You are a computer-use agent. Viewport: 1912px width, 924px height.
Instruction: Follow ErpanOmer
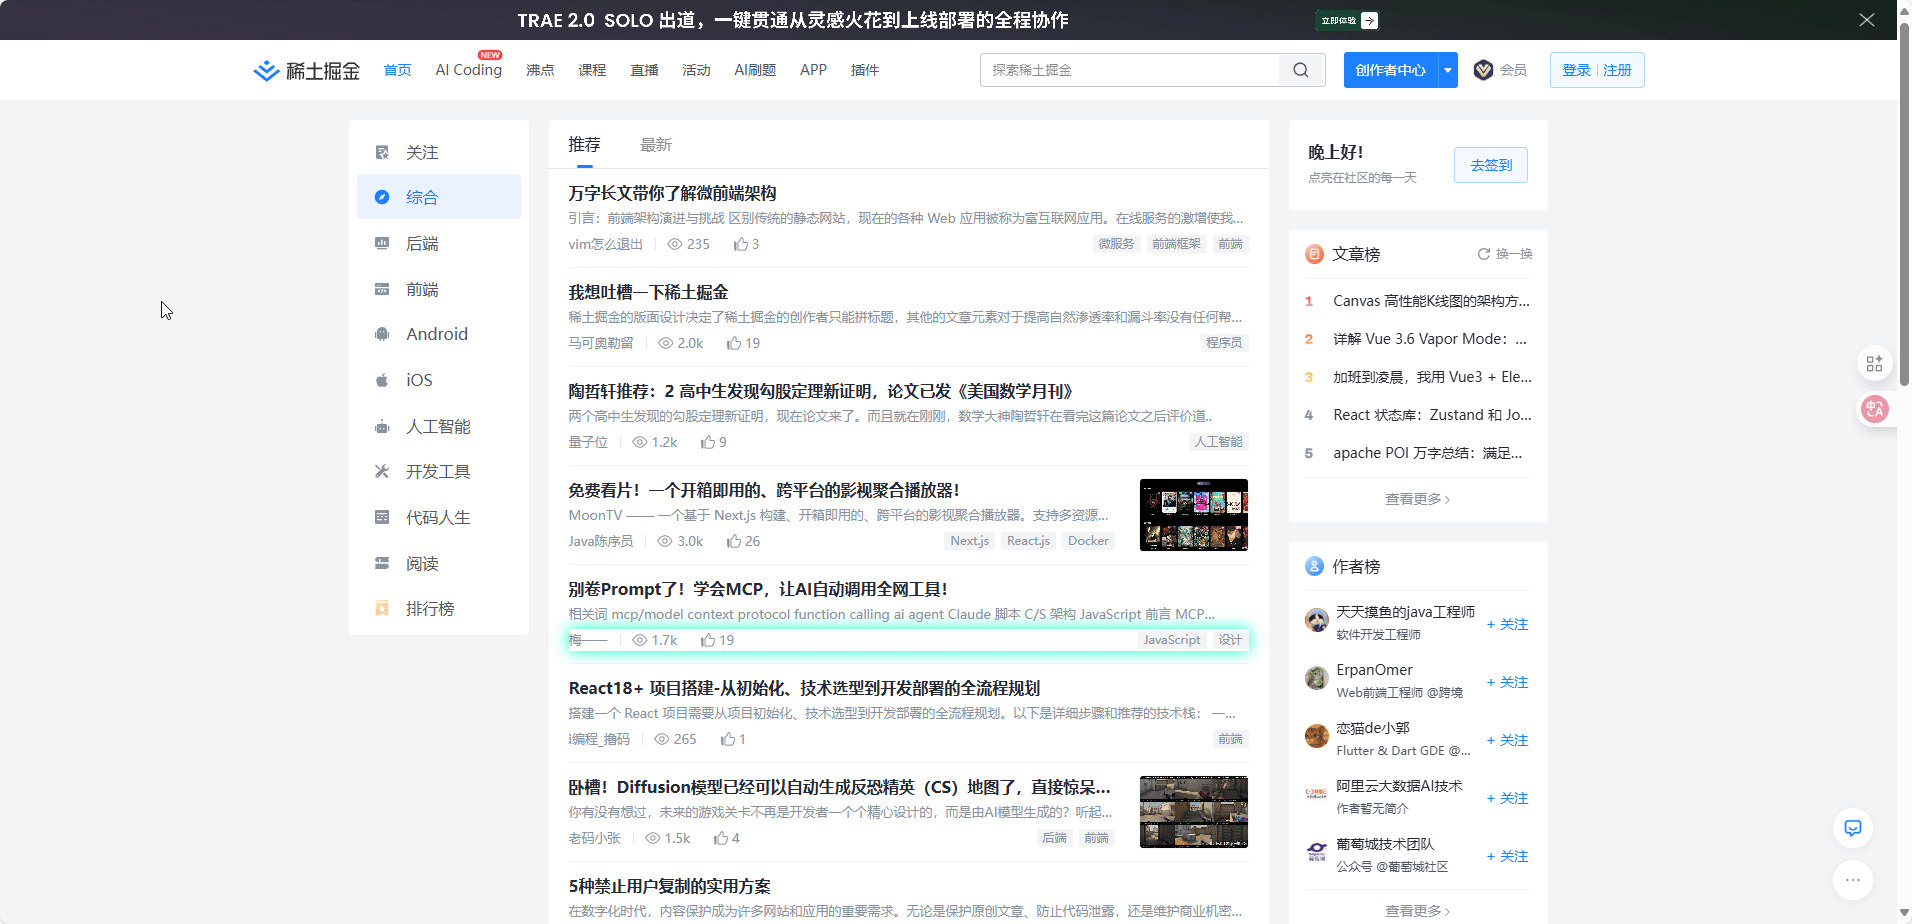coord(1507,682)
